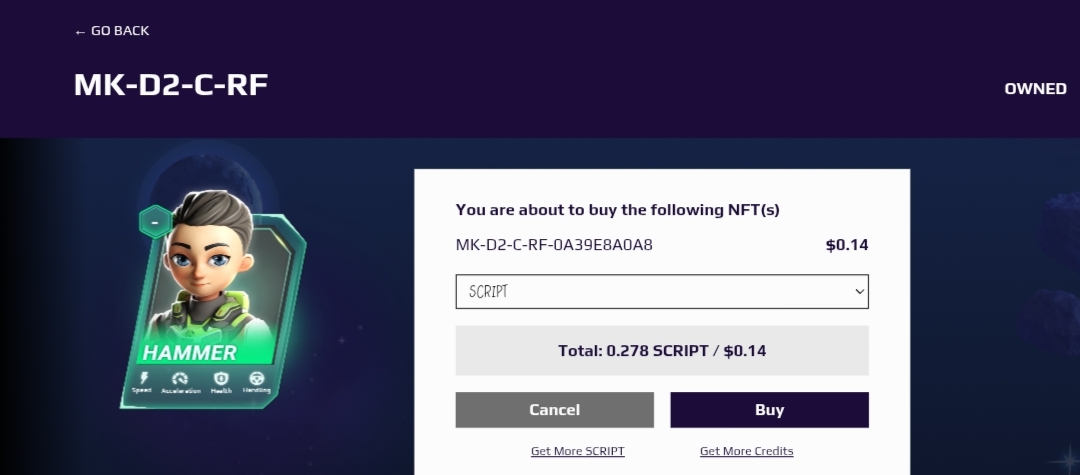Open the Get More SCRIPT link

pos(577,451)
